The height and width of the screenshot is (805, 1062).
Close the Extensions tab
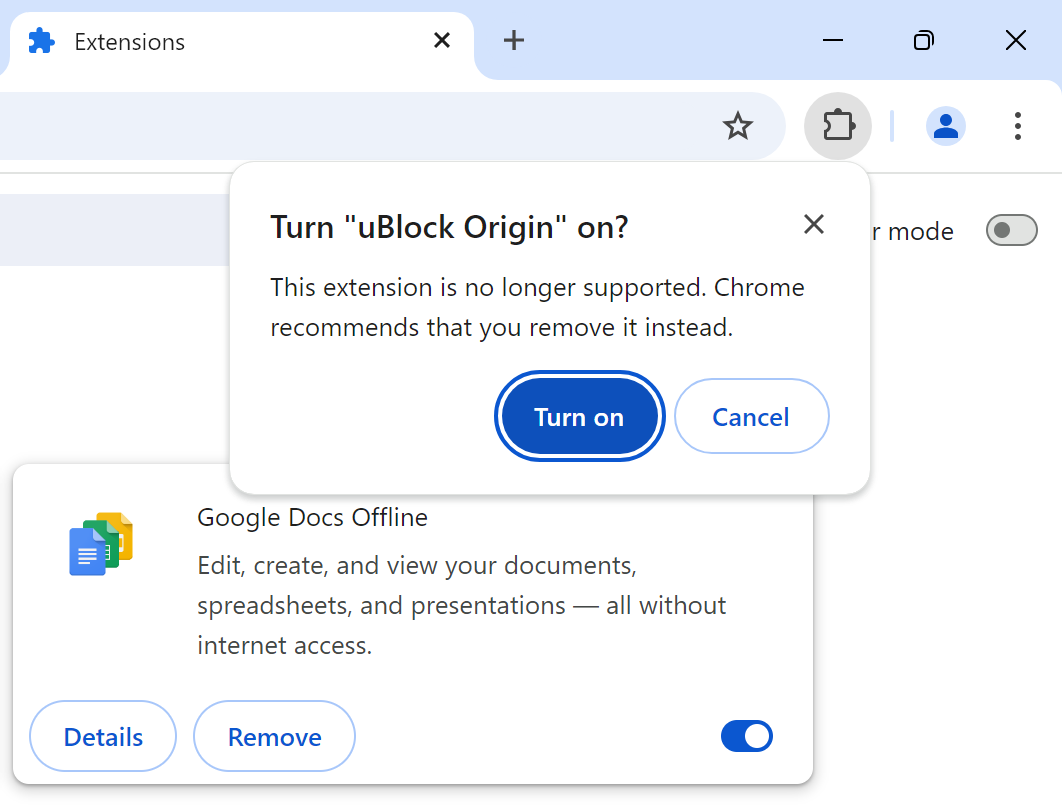pos(441,40)
